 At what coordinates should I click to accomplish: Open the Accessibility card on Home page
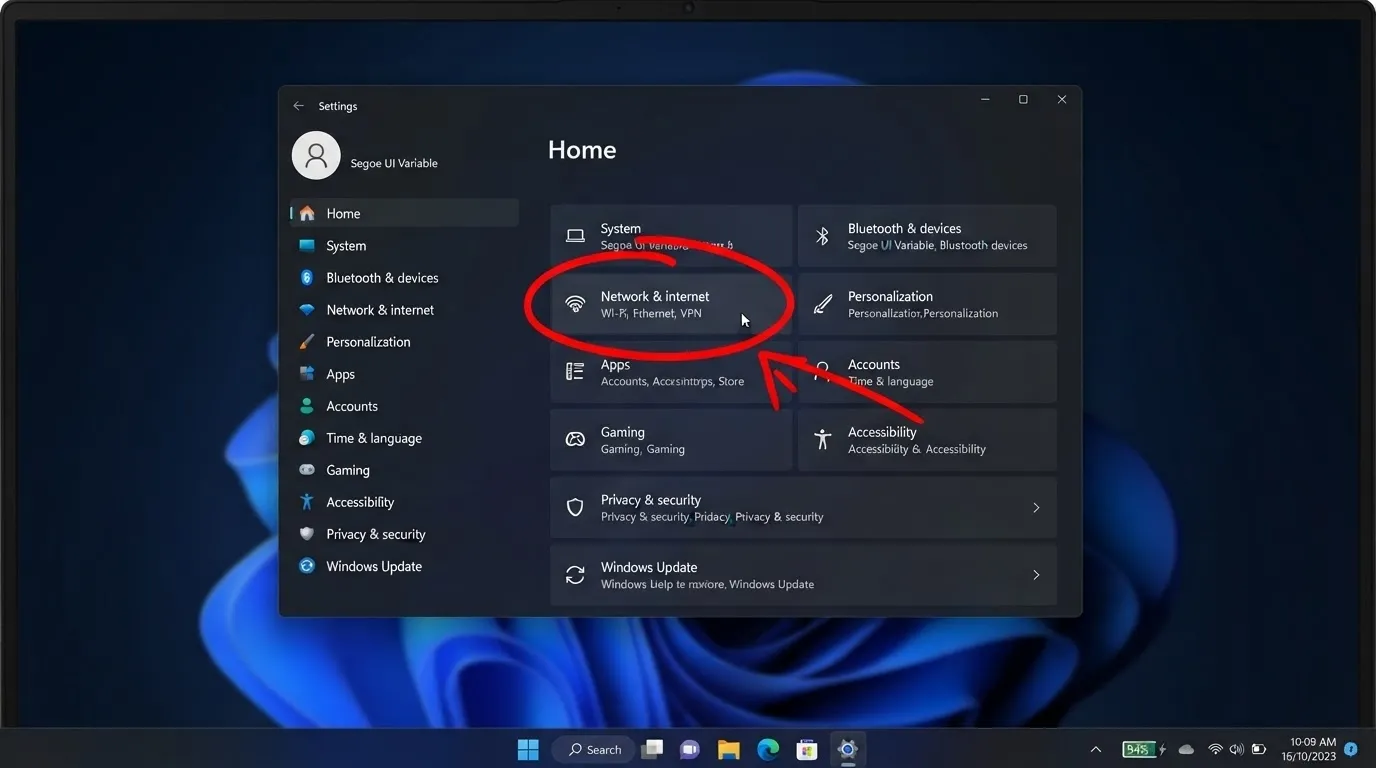pos(927,440)
